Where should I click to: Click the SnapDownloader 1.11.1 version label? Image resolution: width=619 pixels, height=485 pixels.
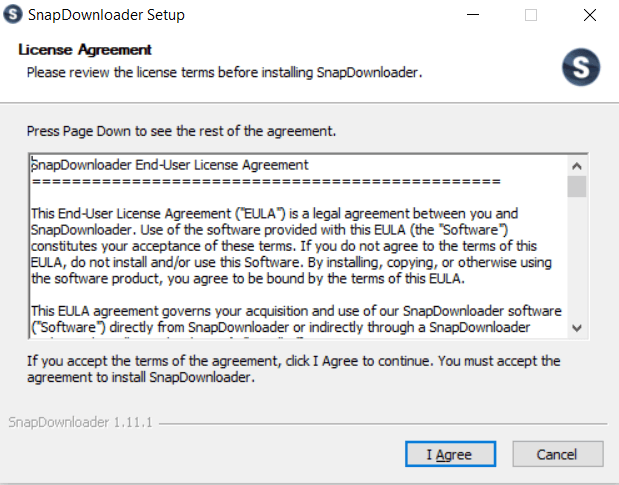[x=80, y=422]
